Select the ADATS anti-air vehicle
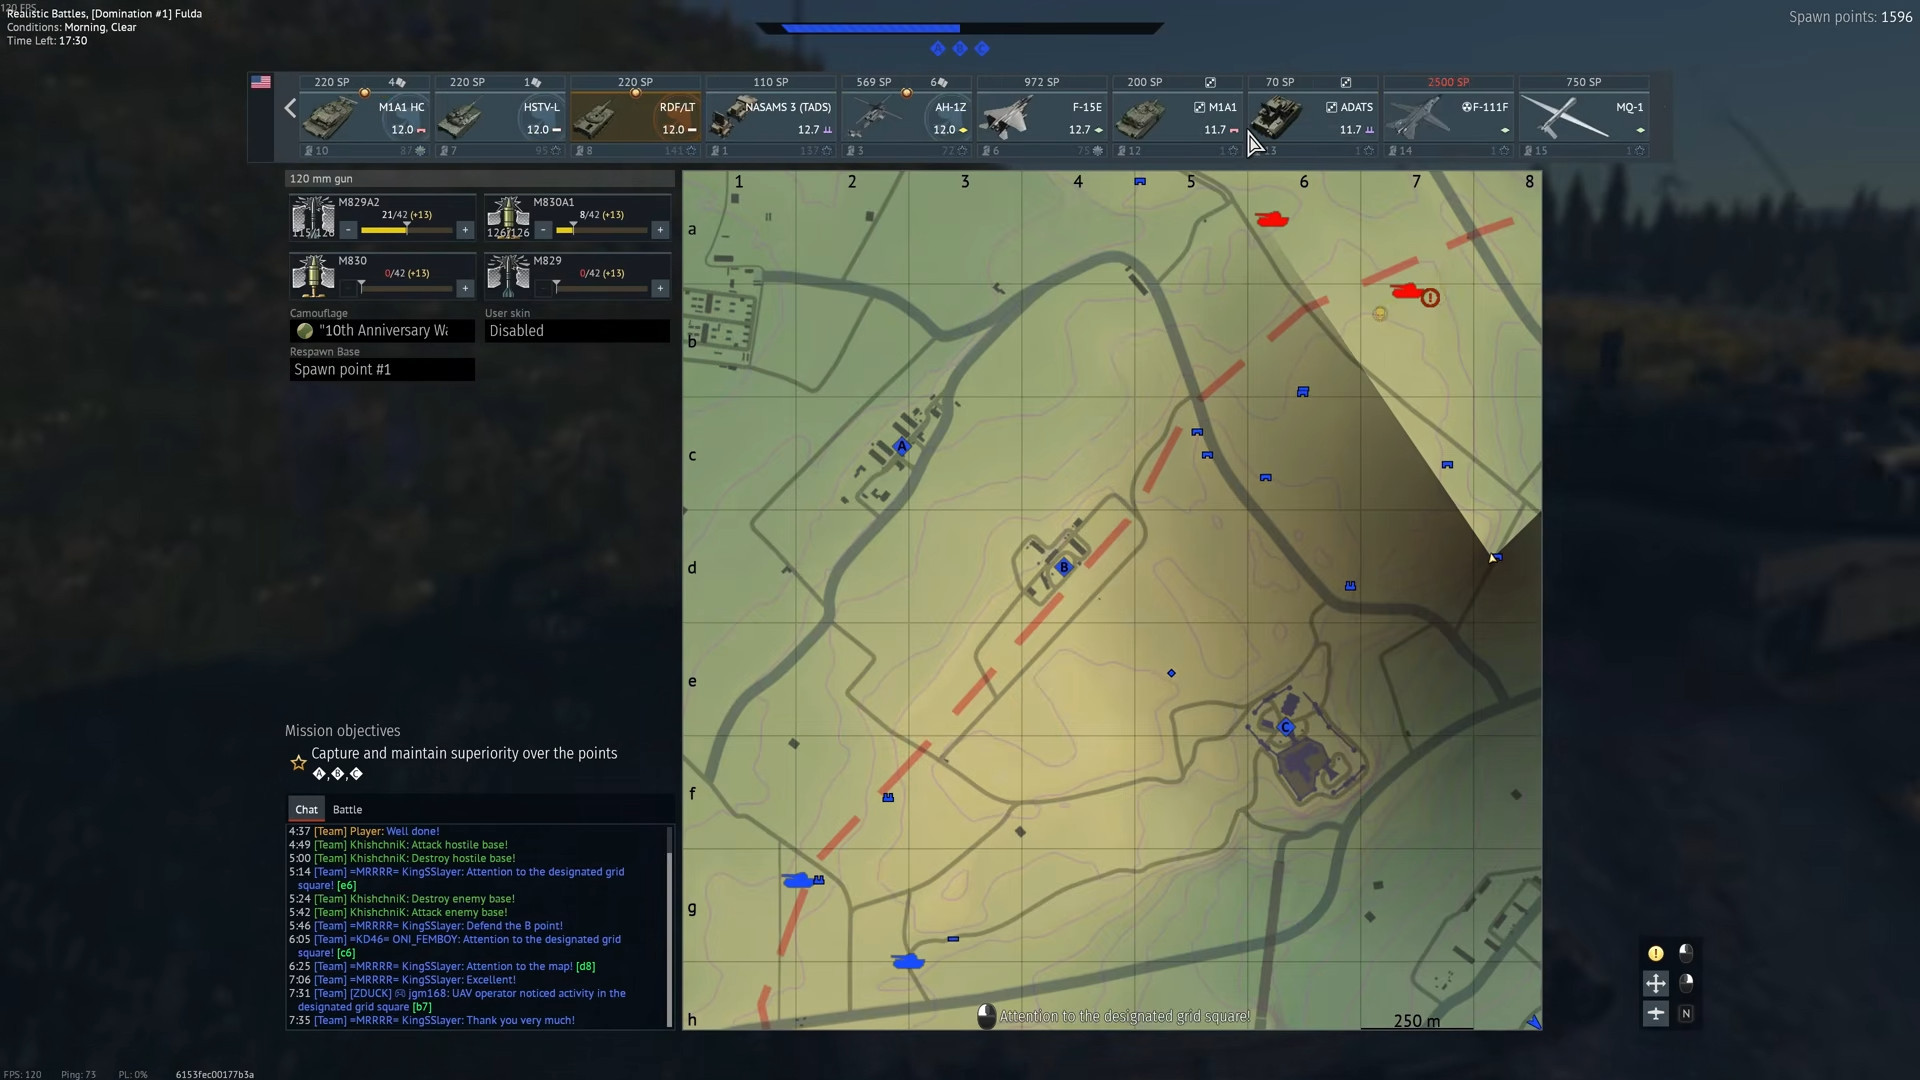The width and height of the screenshot is (1920, 1080). coord(1313,115)
